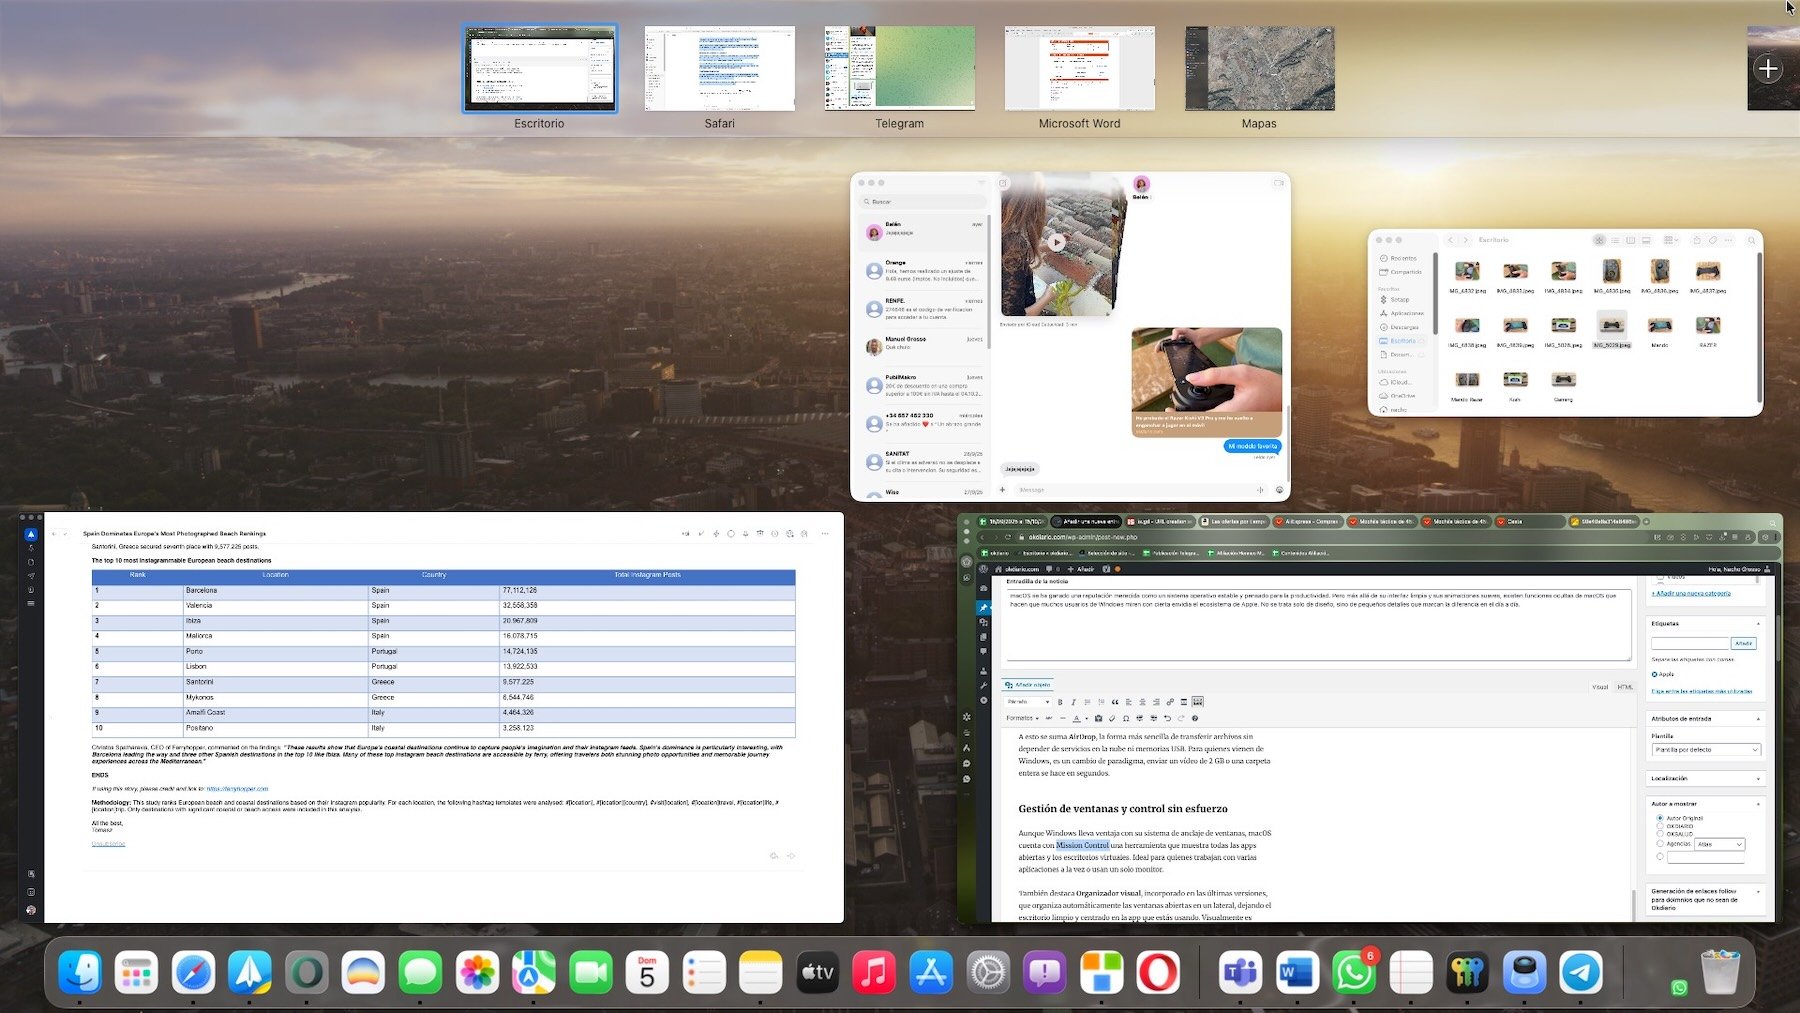The width and height of the screenshot is (1800, 1013).
Task: Click the Añadir una nueva categoría link
Action: 1691,593
